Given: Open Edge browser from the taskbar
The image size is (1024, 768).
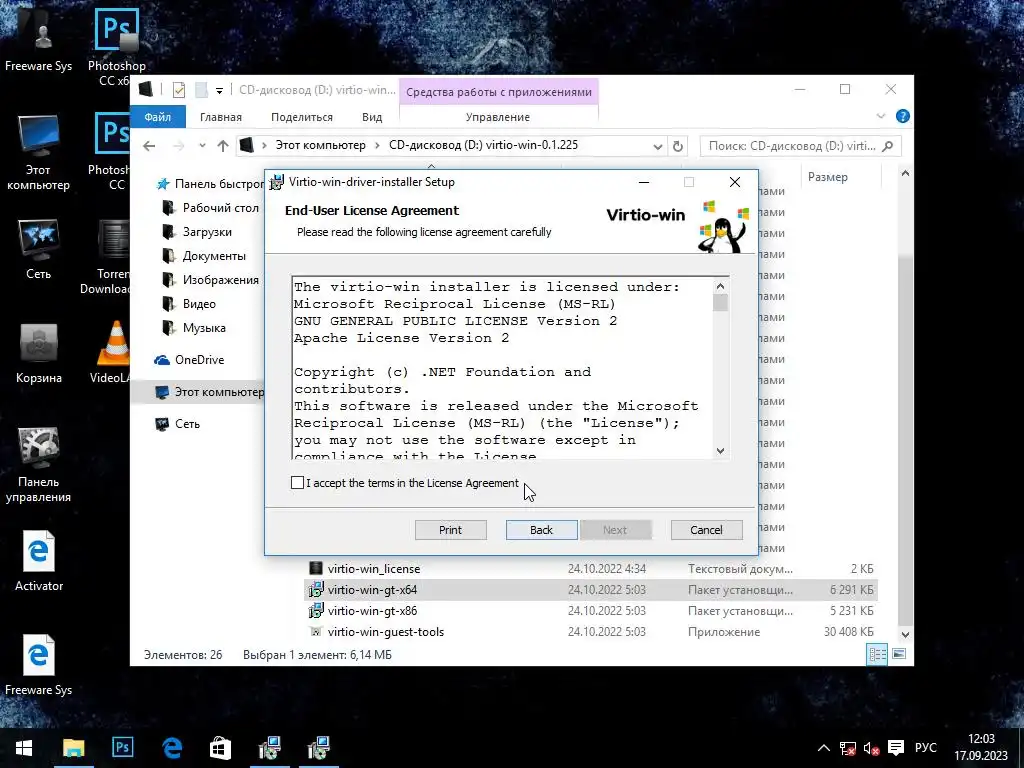Looking at the screenshot, I should (x=172, y=748).
